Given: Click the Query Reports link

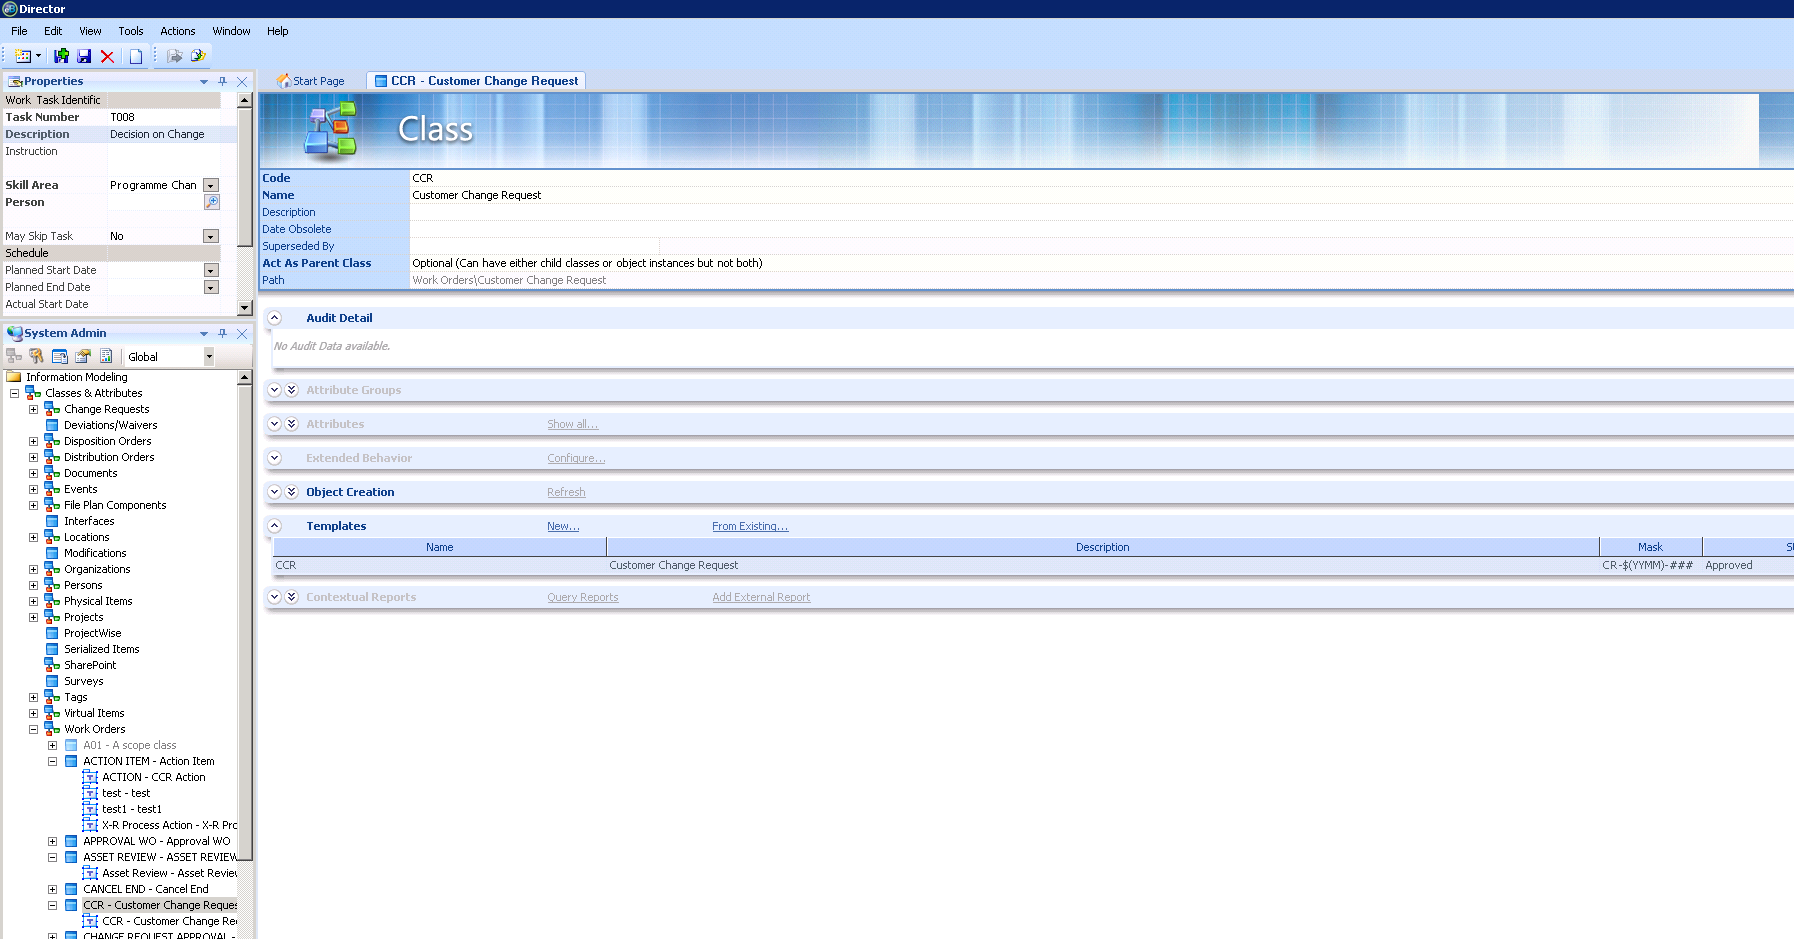Looking at the screenshot, I should point(583,597).
